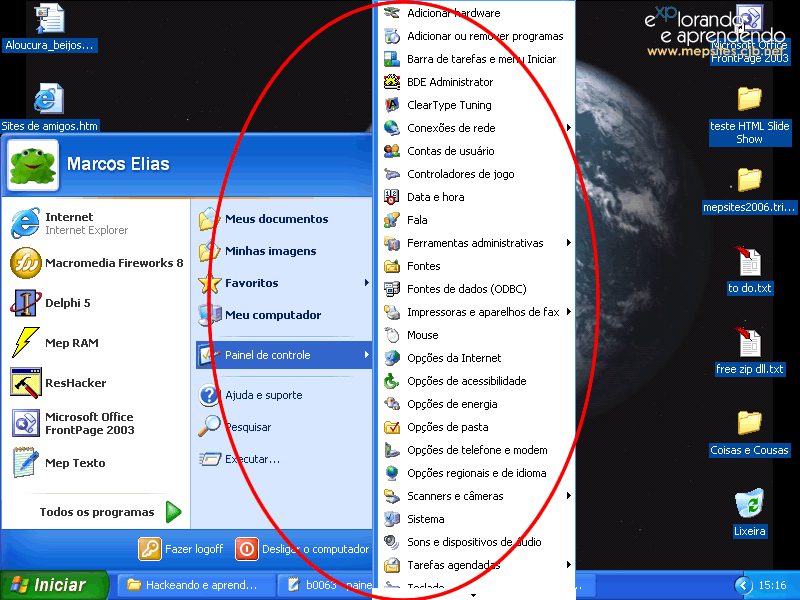
Task: Open Opções de telefone e modem icon
Action: click(392, 449)
